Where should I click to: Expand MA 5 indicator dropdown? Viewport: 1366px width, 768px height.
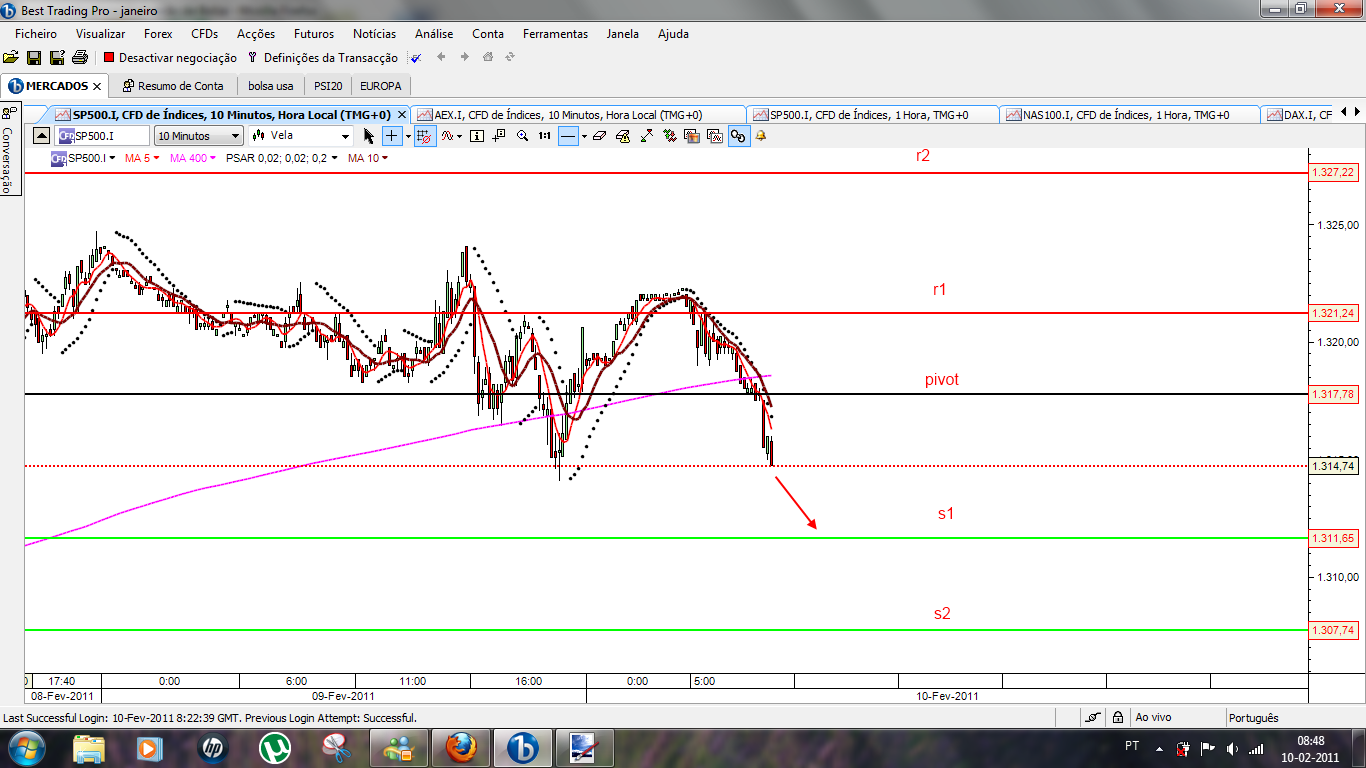(156, 158)
